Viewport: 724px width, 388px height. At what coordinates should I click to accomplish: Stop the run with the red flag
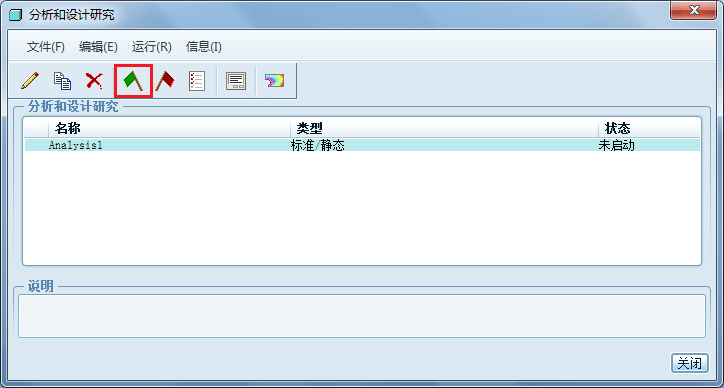pyautogui.click(x=165, y=81)
